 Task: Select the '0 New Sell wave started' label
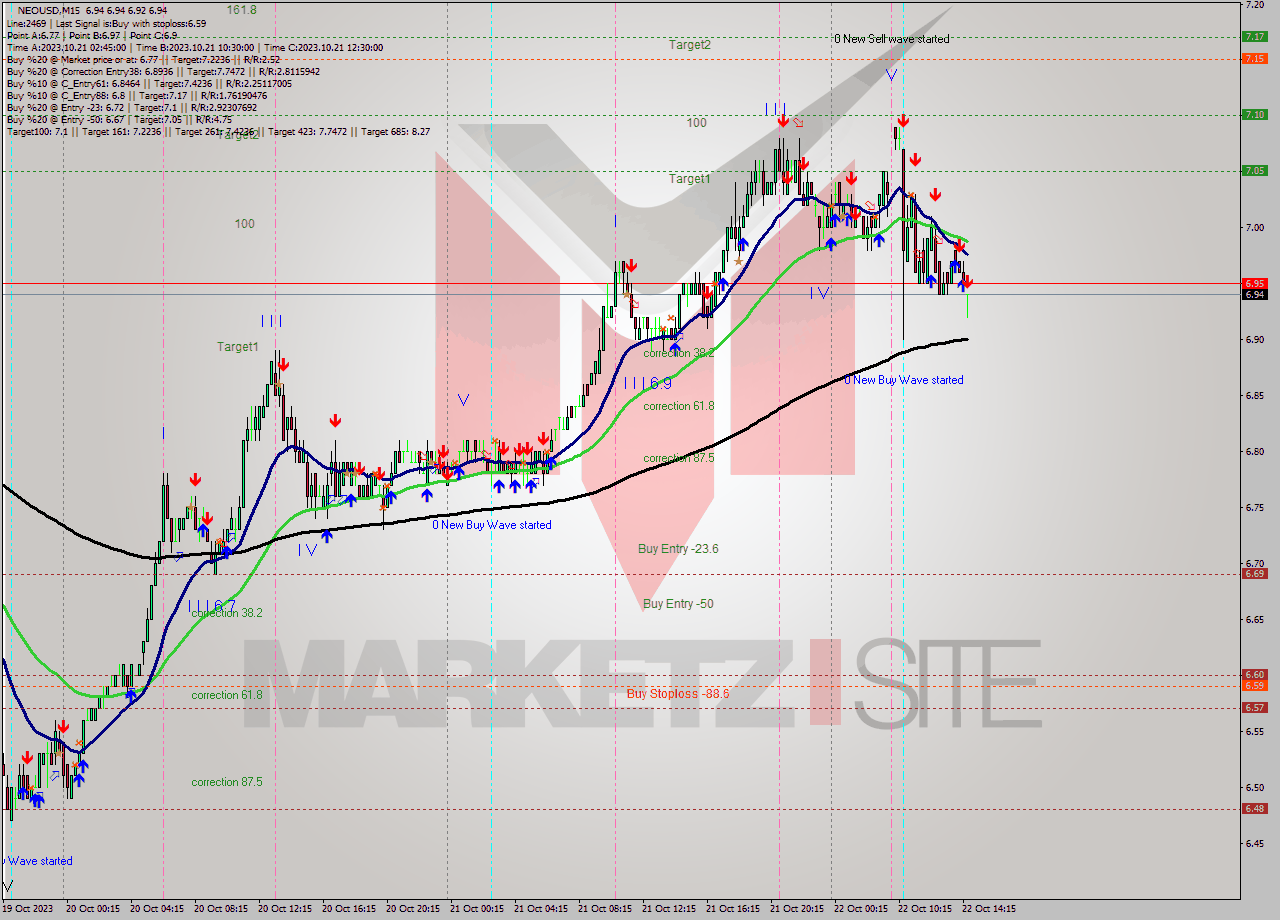(x=892, y=39)
